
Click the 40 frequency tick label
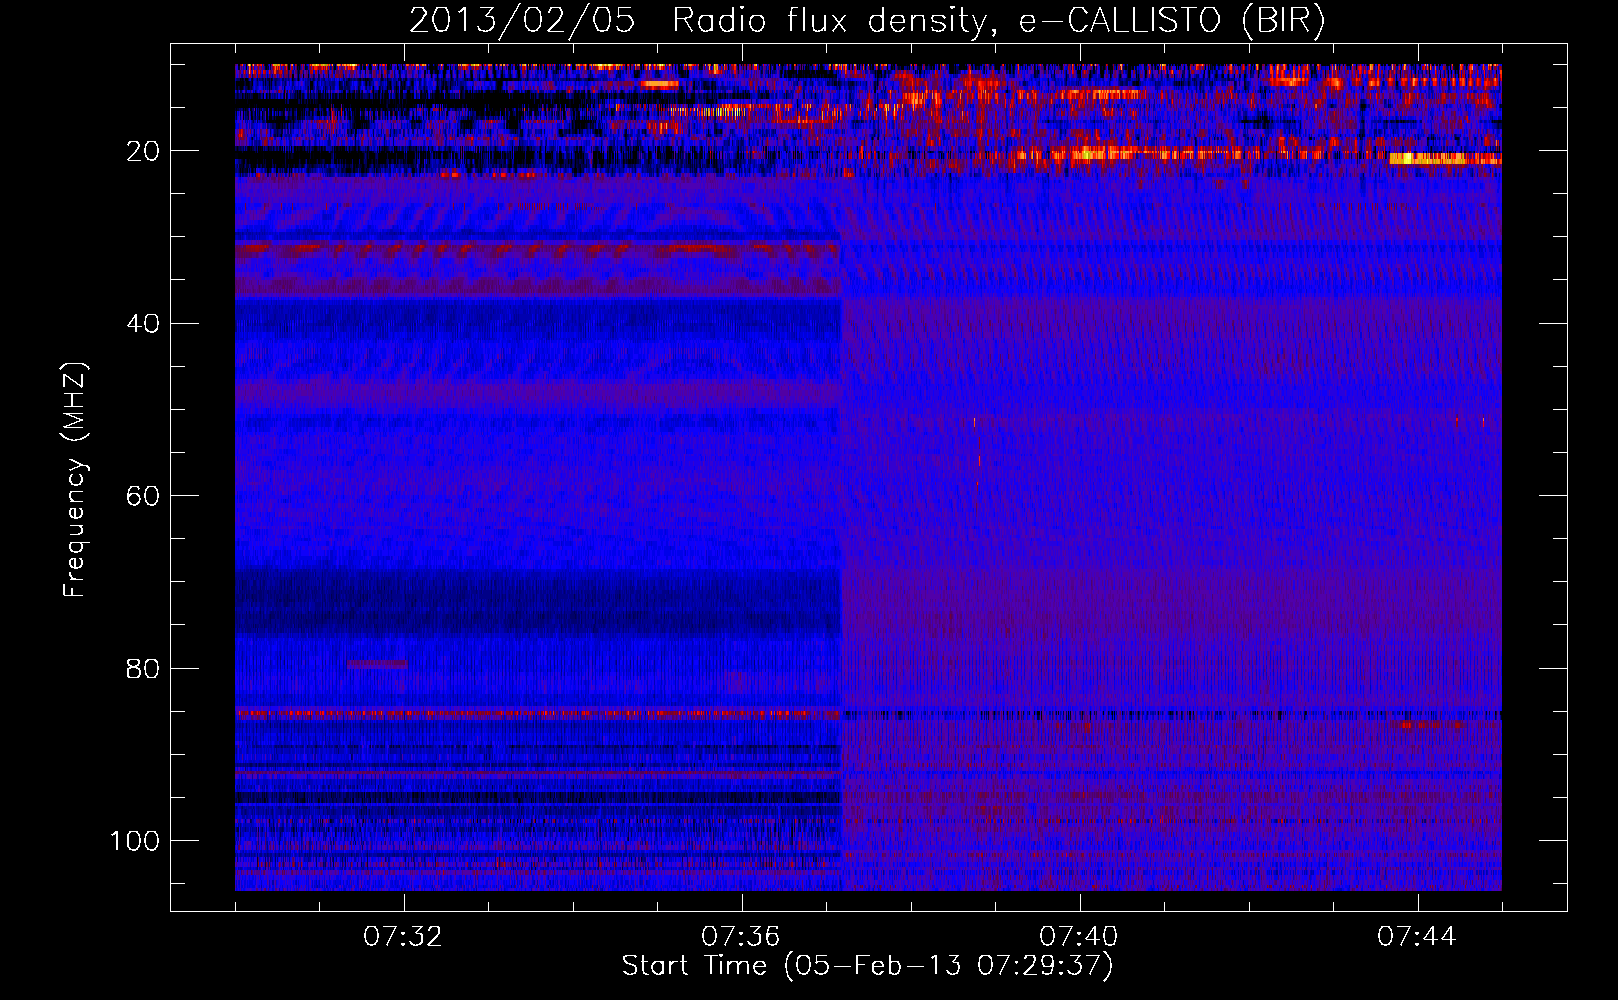click(x=143, y=324)
